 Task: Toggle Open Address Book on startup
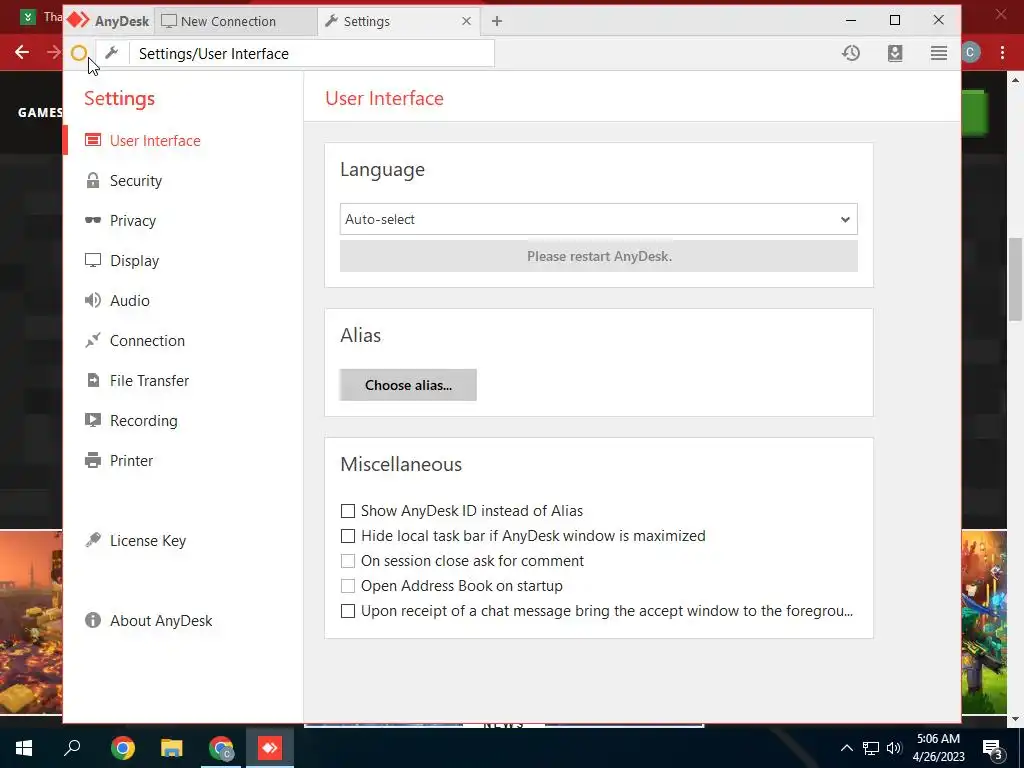348,586
